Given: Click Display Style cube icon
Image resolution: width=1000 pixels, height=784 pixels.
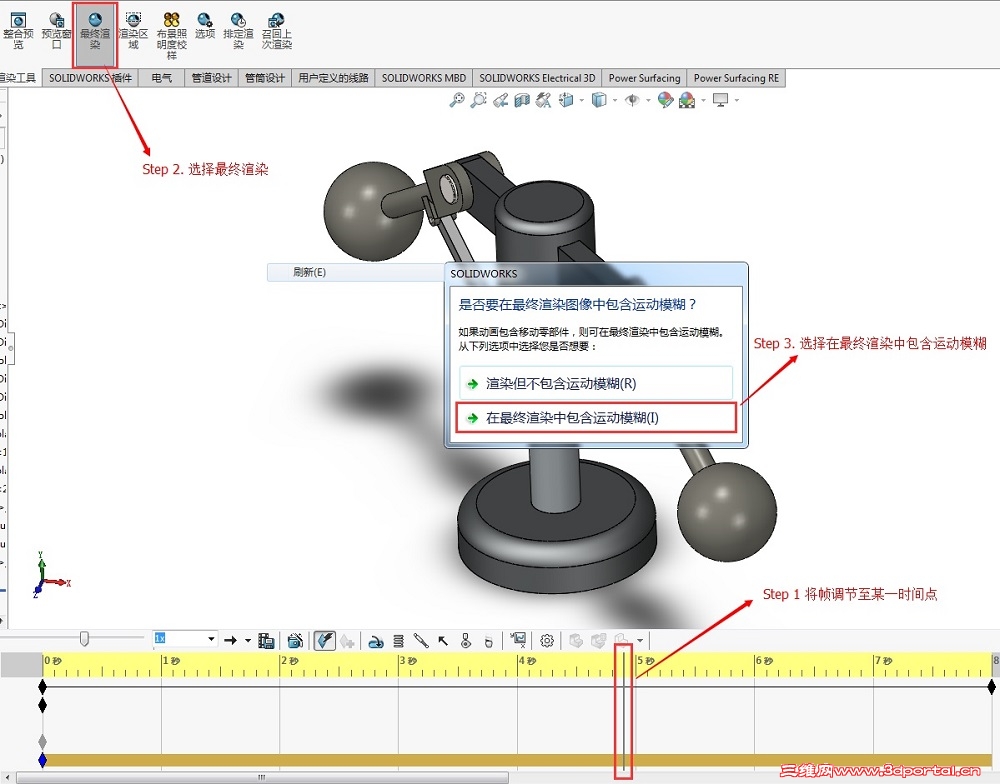Looking at the screenshot, I should [x=598, y=100].
